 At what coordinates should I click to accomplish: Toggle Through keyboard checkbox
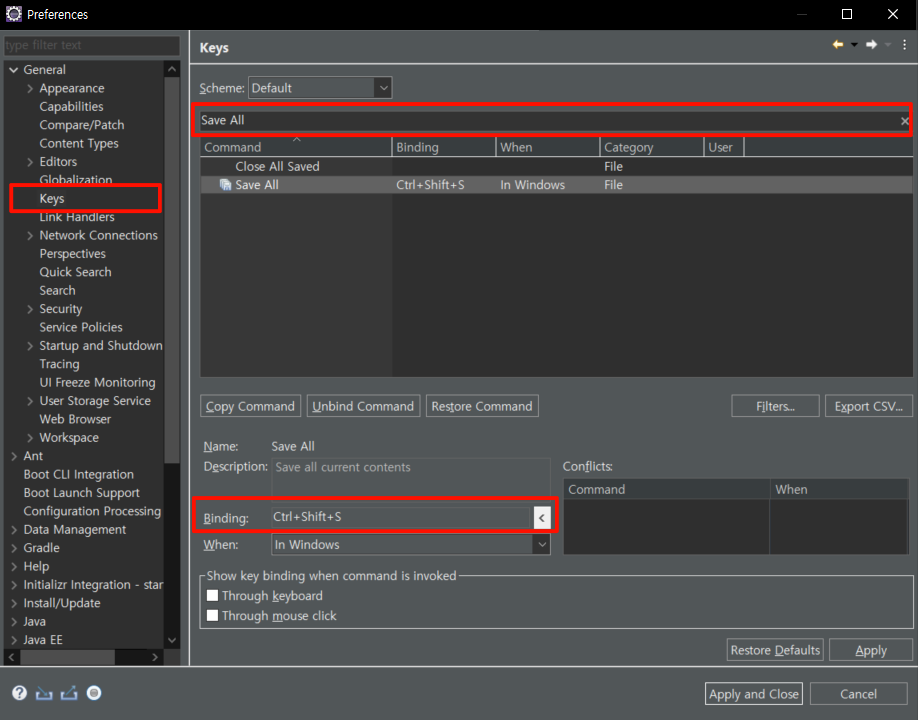point(212,595)
